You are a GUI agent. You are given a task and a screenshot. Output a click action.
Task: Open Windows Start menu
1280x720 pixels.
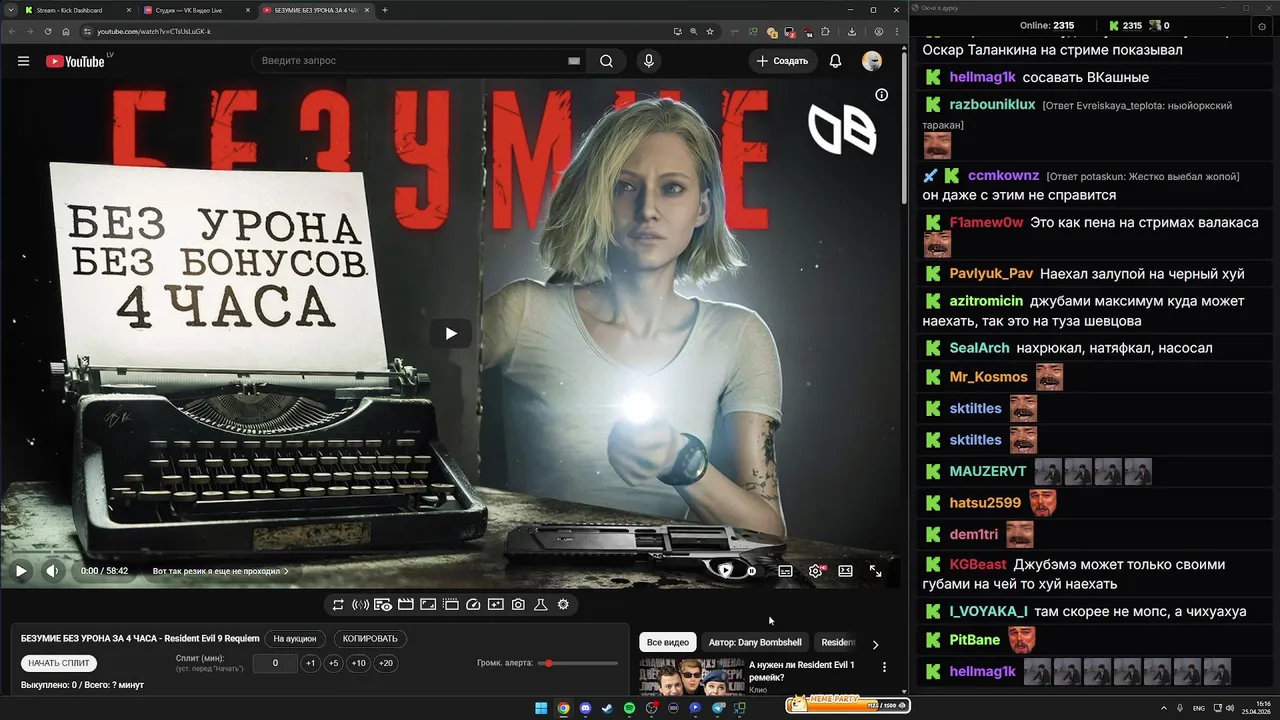pyautogui.click(x=541, y=708)
